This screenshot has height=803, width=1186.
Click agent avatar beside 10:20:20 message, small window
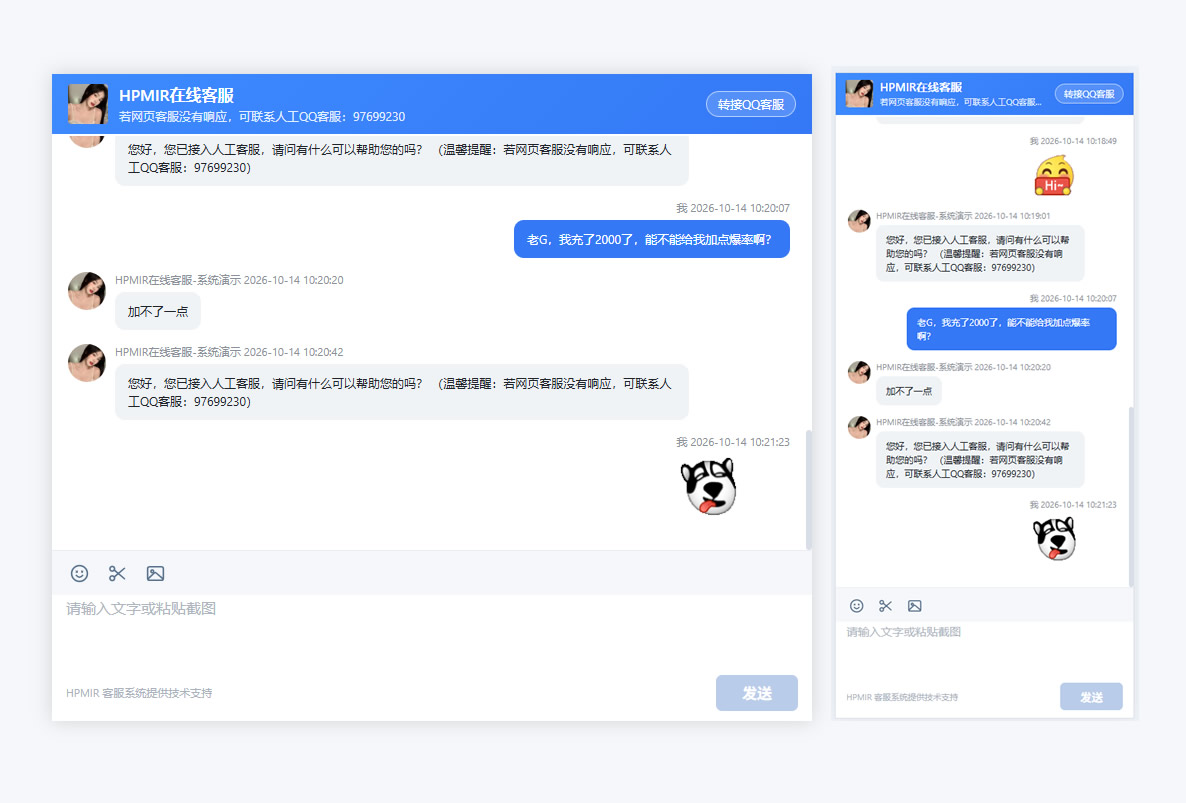point(859,372)
